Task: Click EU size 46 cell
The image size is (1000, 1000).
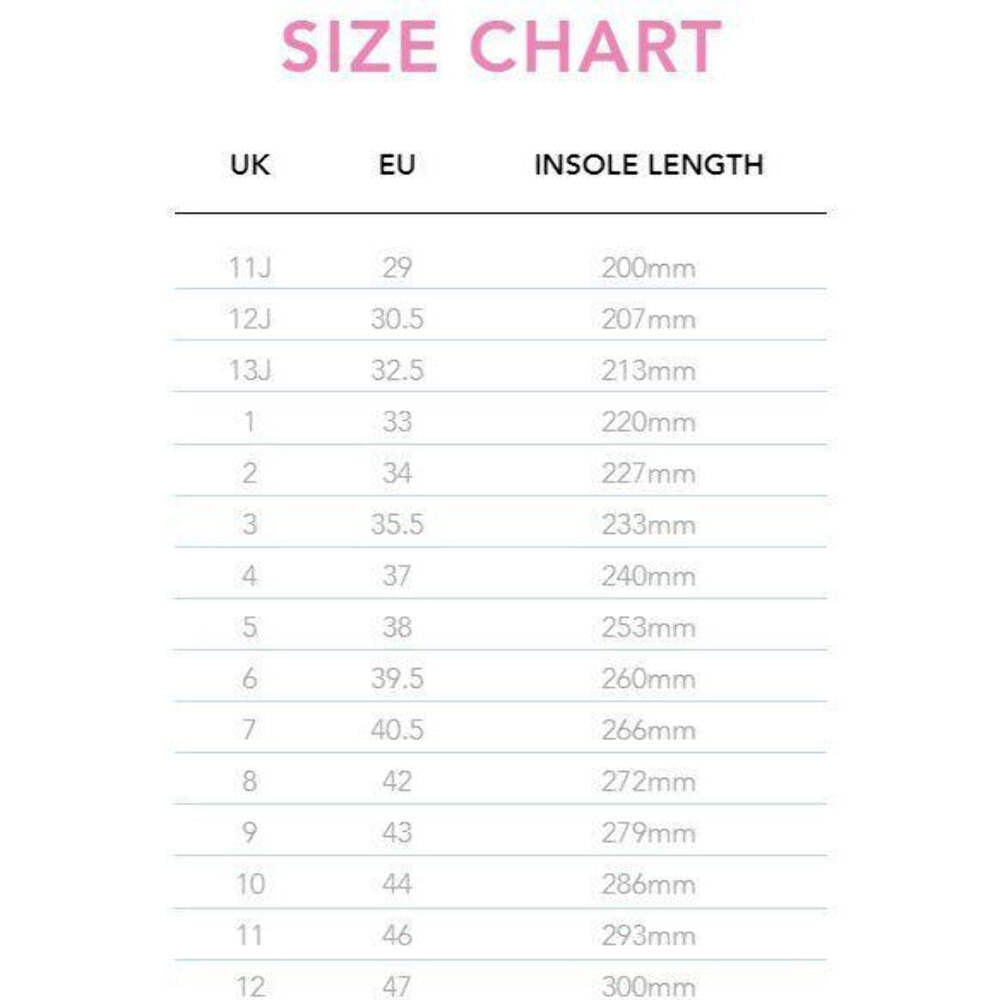Action: coord(397,936)
